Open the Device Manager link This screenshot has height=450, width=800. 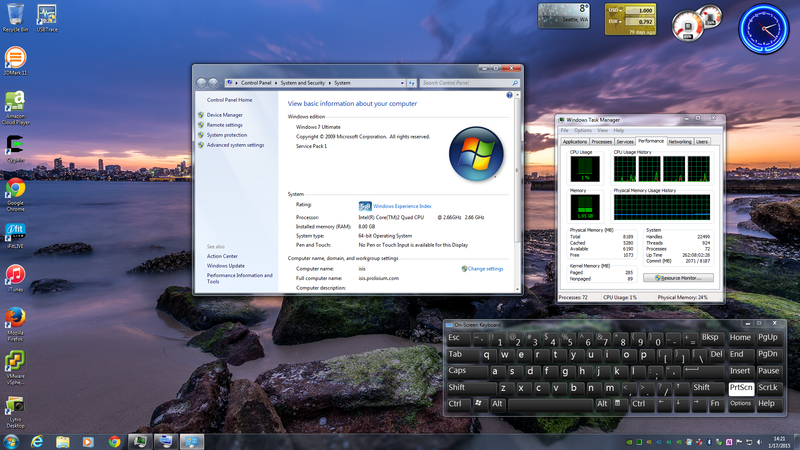225,115
